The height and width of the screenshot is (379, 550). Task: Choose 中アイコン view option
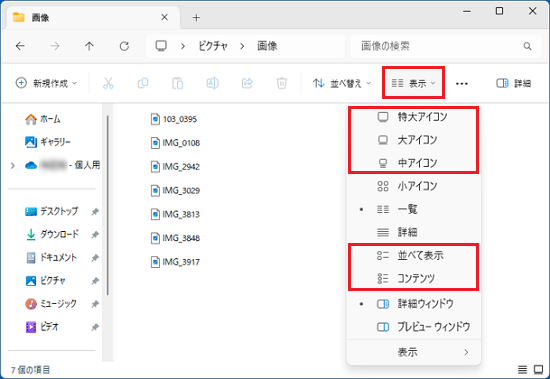414,163
